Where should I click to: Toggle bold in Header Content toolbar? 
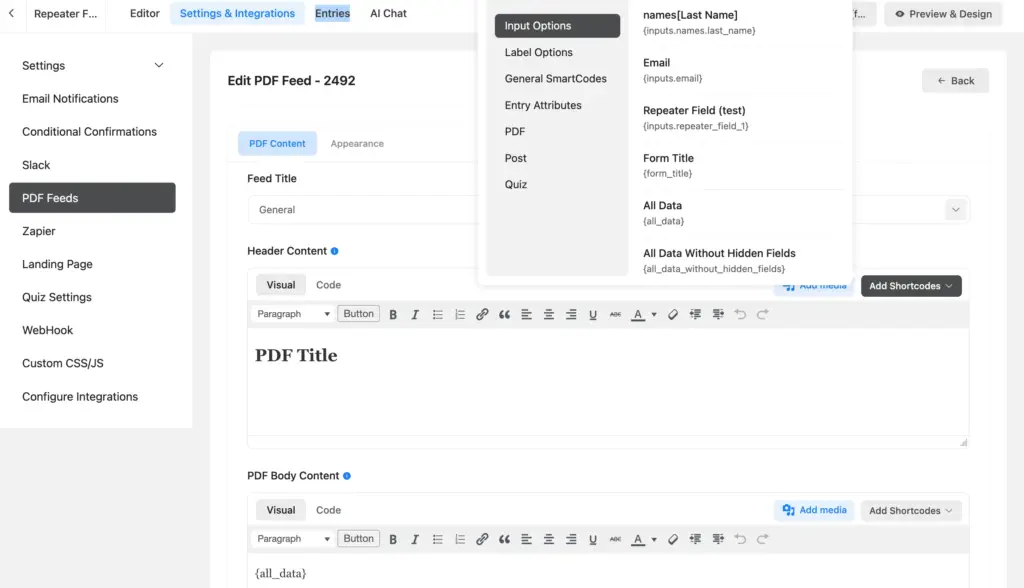pyautogui.click(x=392, y=314)
